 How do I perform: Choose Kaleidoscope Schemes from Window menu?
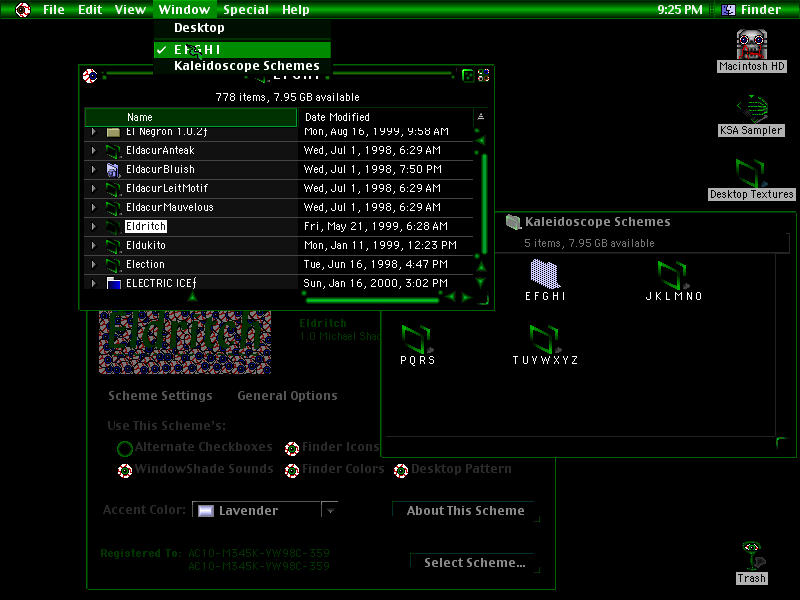(x=242, y=66)
